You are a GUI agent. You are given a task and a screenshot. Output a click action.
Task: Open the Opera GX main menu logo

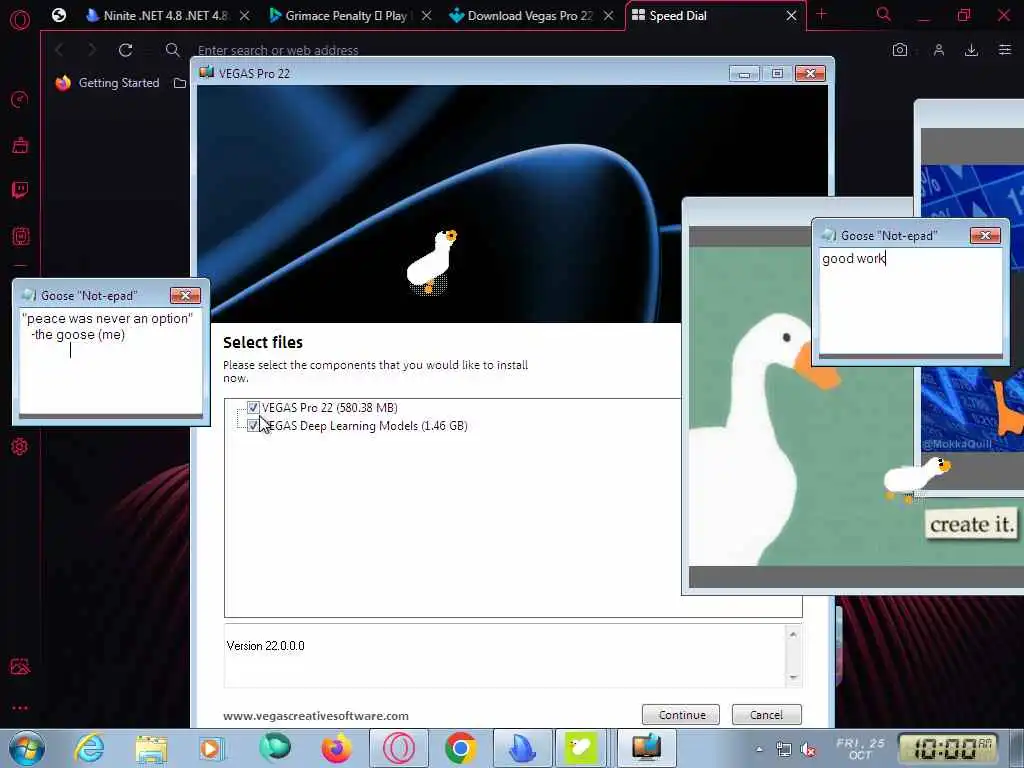20,20
